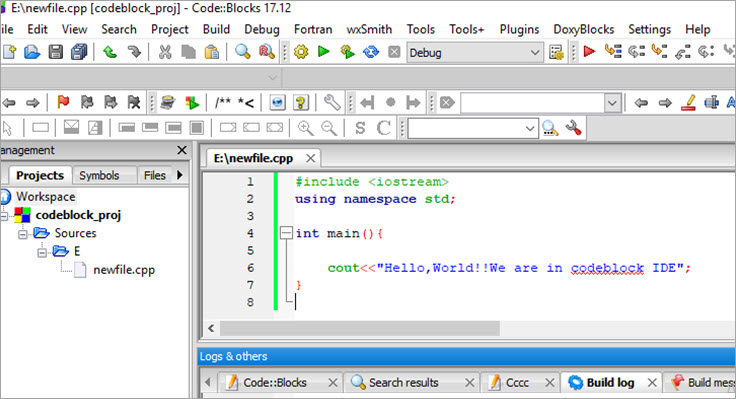Open the DoxyBlocks menu
The width and height of the screenshot is (736, 399).
[x=583, y=29]
